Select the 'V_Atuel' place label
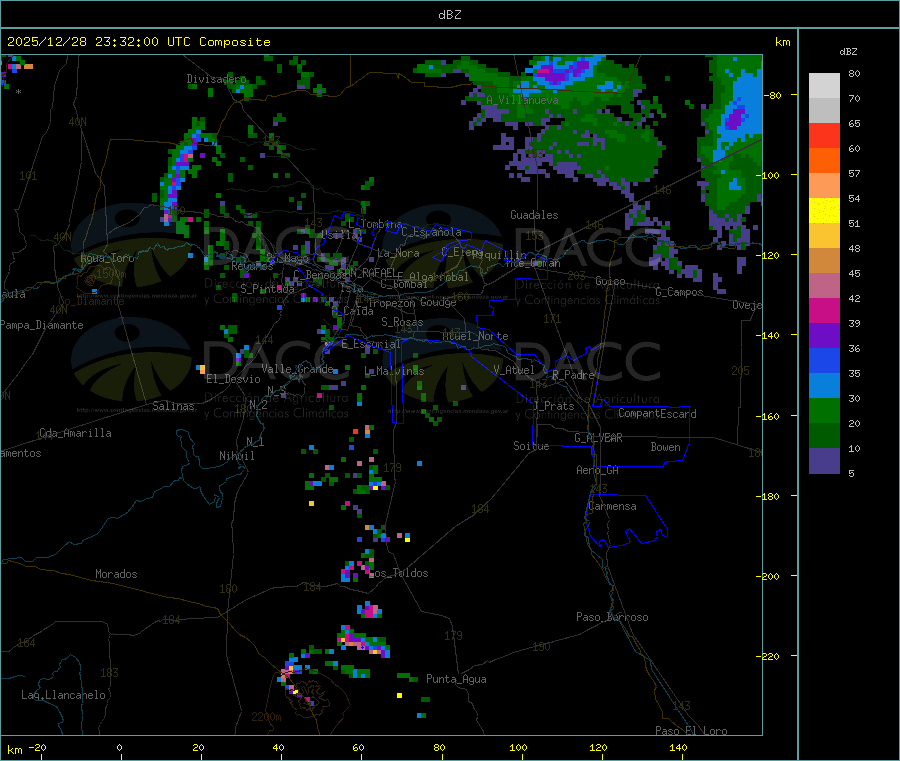Viewport: 900px width, 761px height. click(514, 370)
